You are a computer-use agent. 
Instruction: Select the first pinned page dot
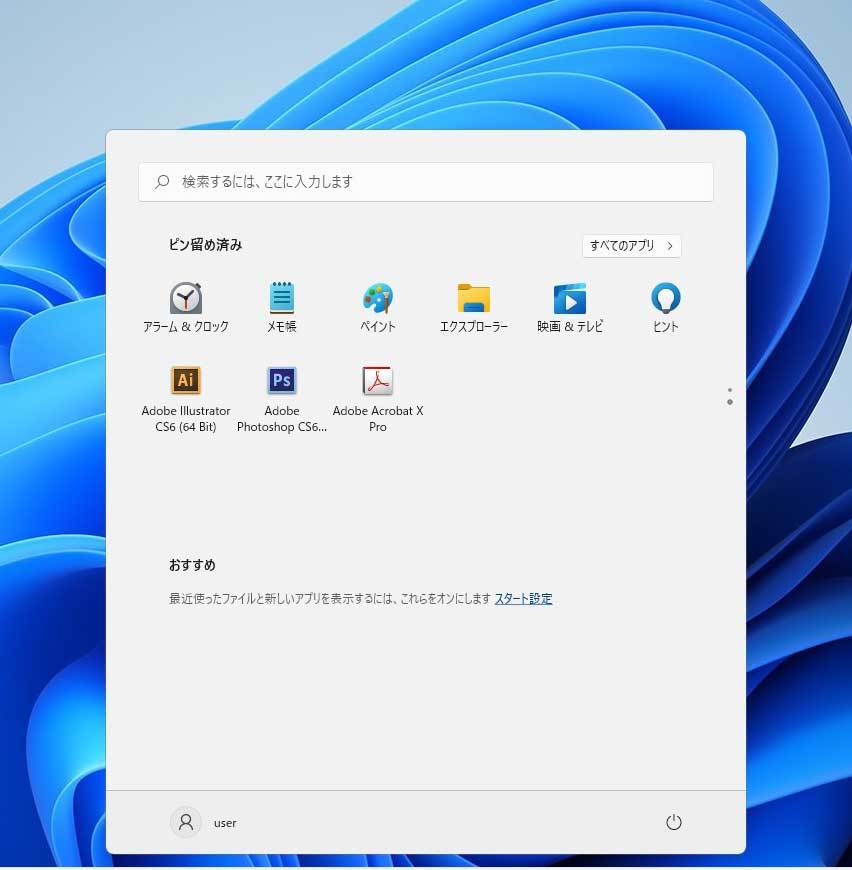click(730, 390)
